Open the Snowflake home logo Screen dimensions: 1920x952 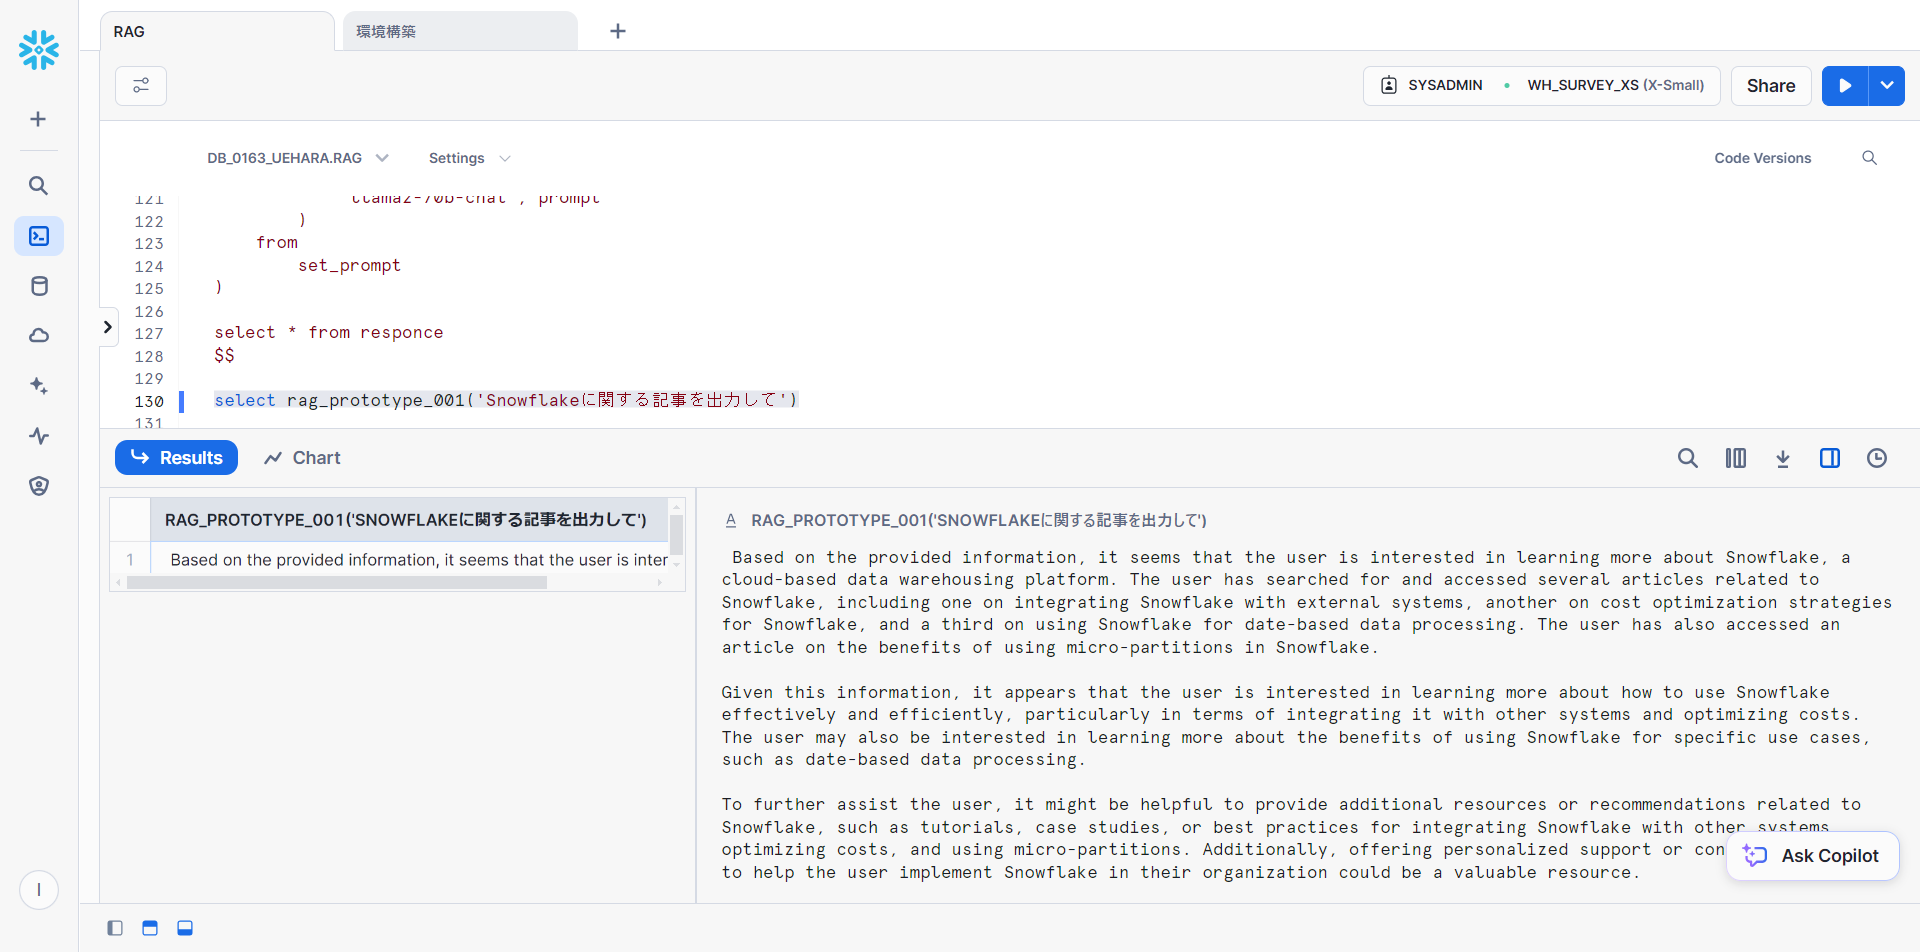click(x=39, y=50)
